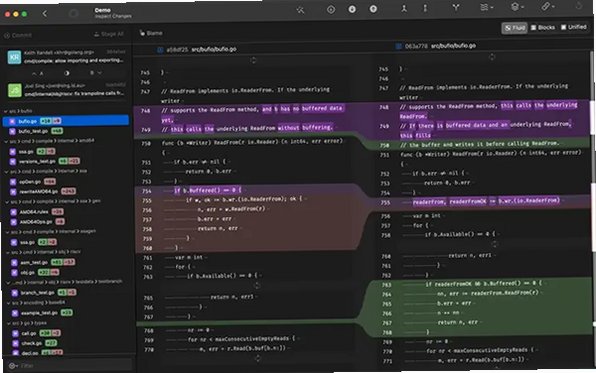Viewport: 596px width, 373px height.
Task: Expand hidden lines above line 745 in the left pane
Action: pos(253,60)
